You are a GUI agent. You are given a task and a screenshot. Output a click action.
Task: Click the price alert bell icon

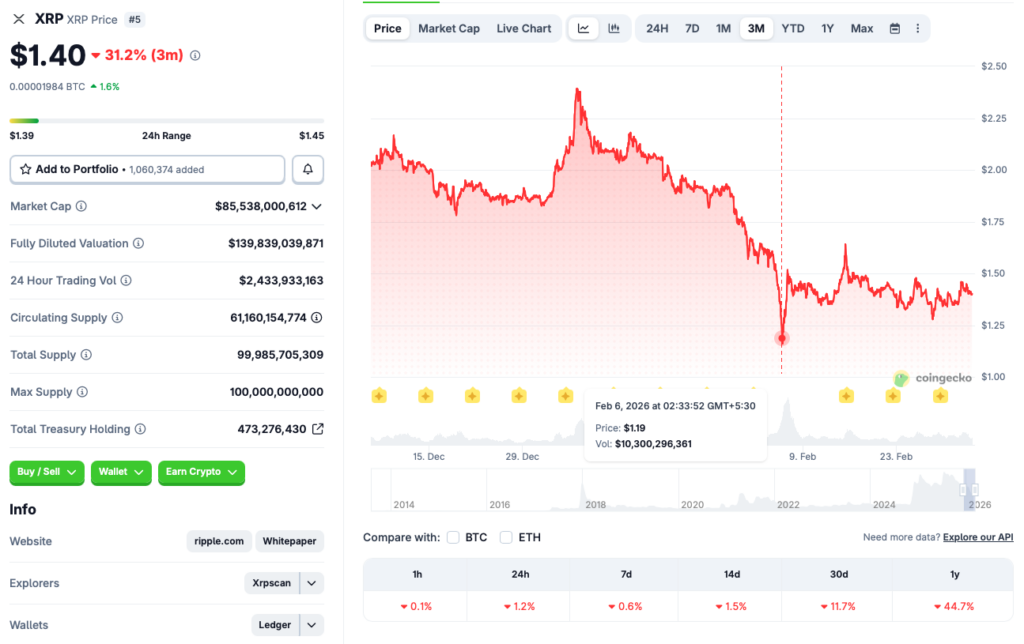(x=308, y=170)
